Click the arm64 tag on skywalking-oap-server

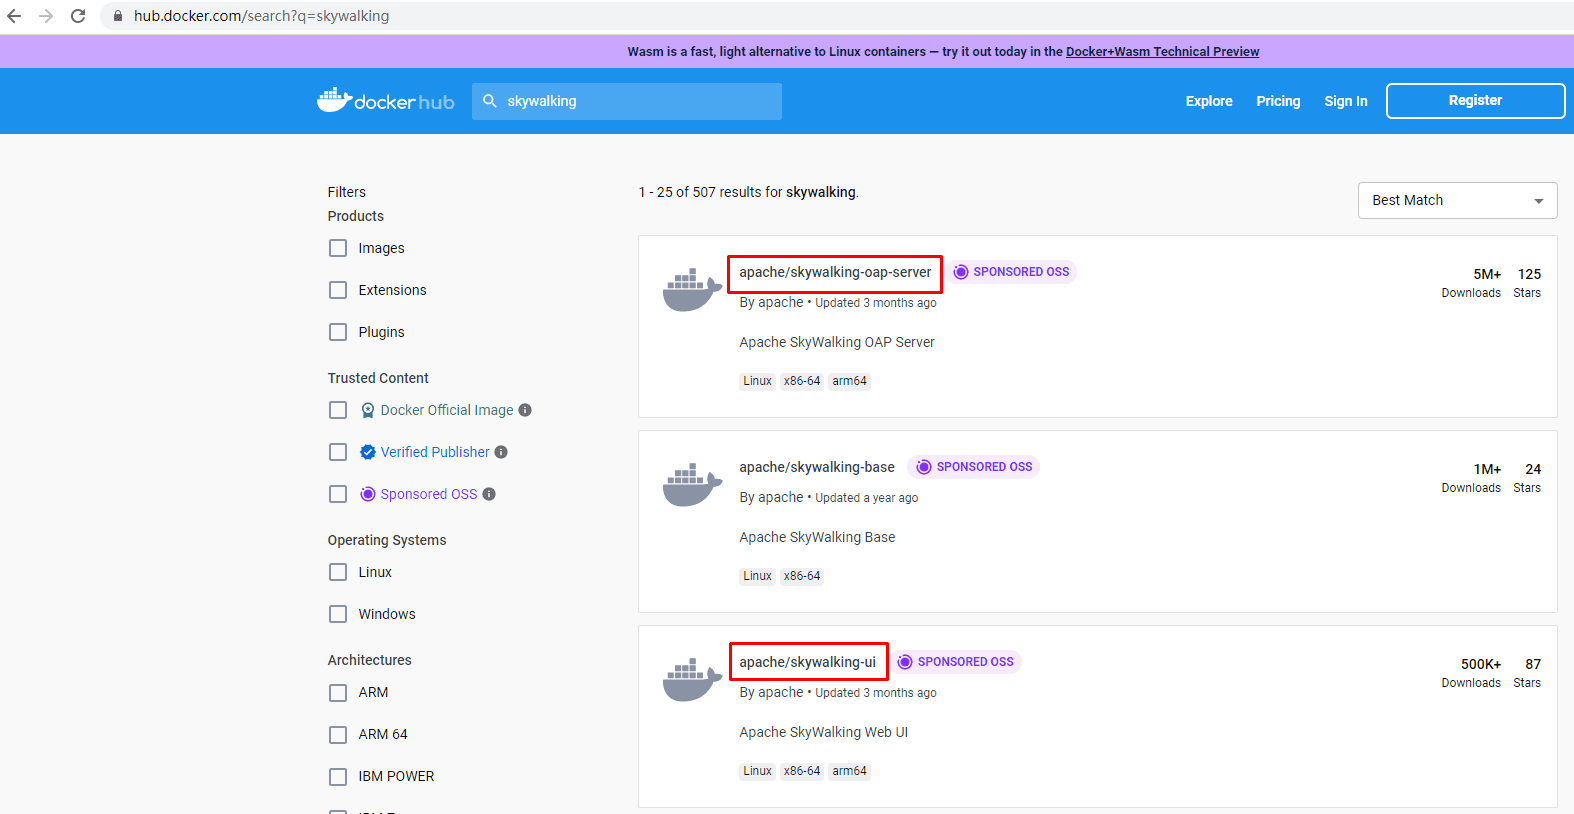[x=849, y=381]
